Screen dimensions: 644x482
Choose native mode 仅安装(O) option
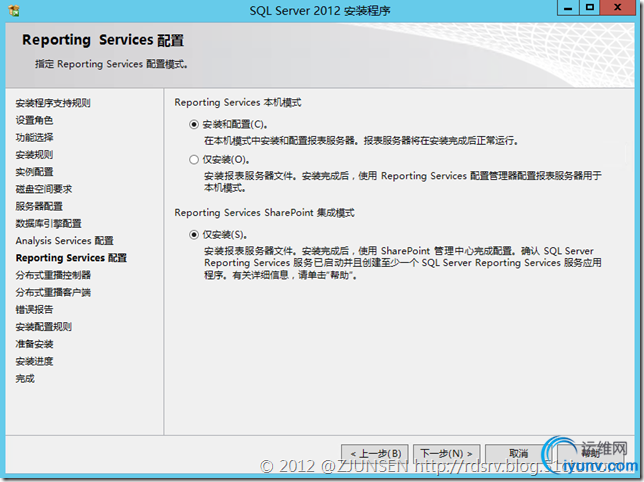(194, 159)
